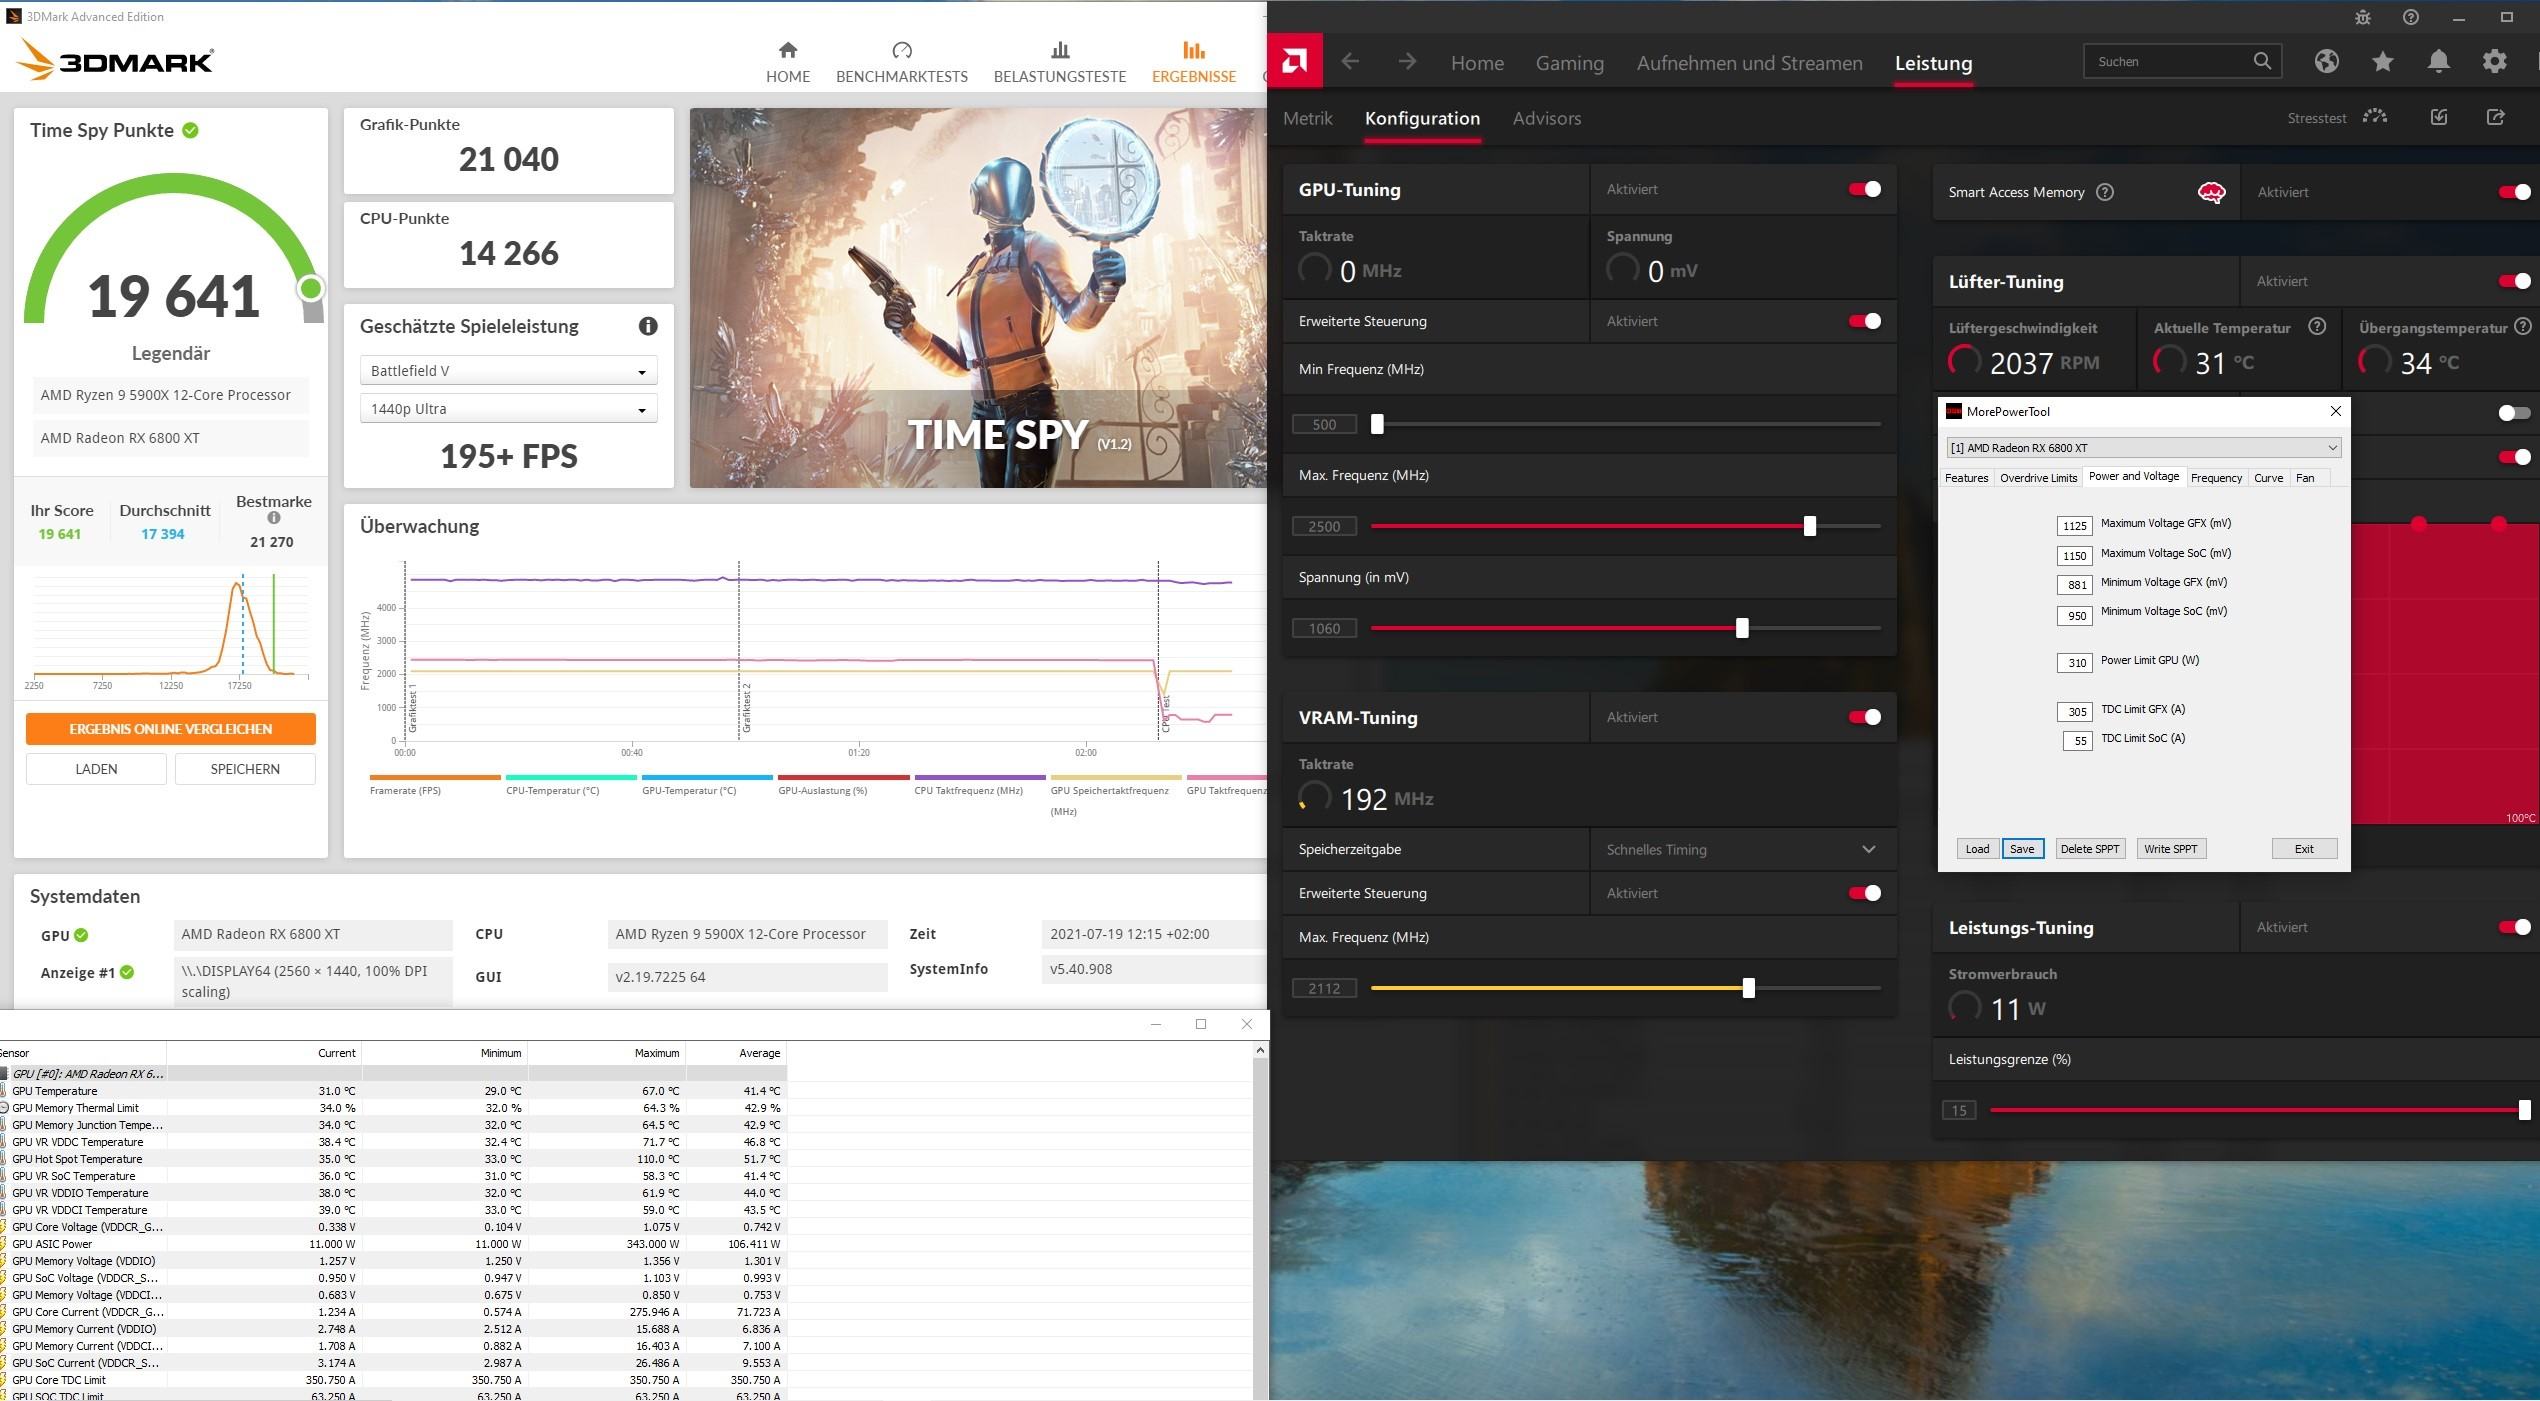Click the 3DMark logo

[x=115, y=60]
